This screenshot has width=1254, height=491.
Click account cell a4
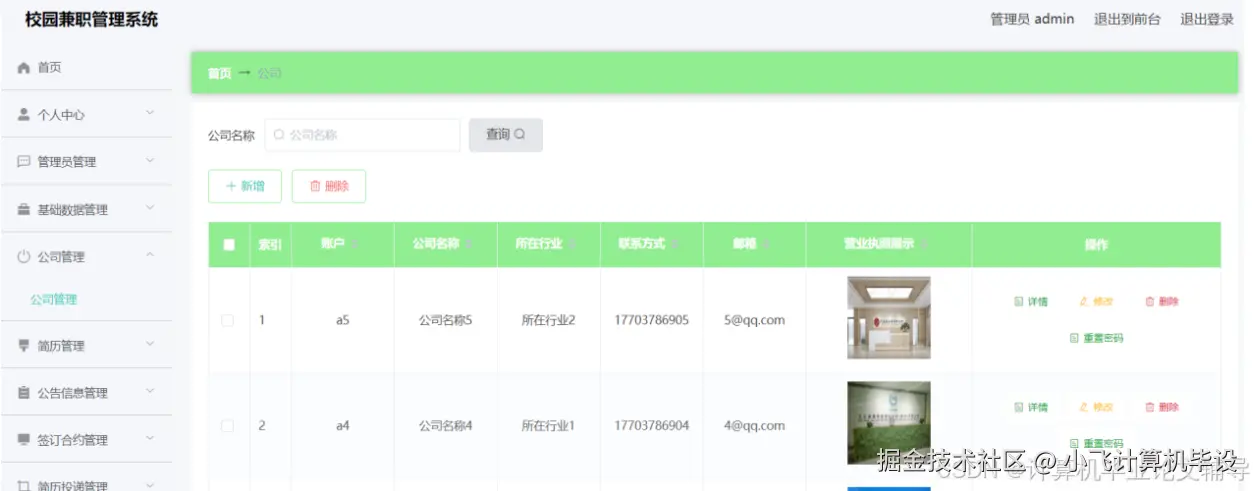(x=342, y=425)
